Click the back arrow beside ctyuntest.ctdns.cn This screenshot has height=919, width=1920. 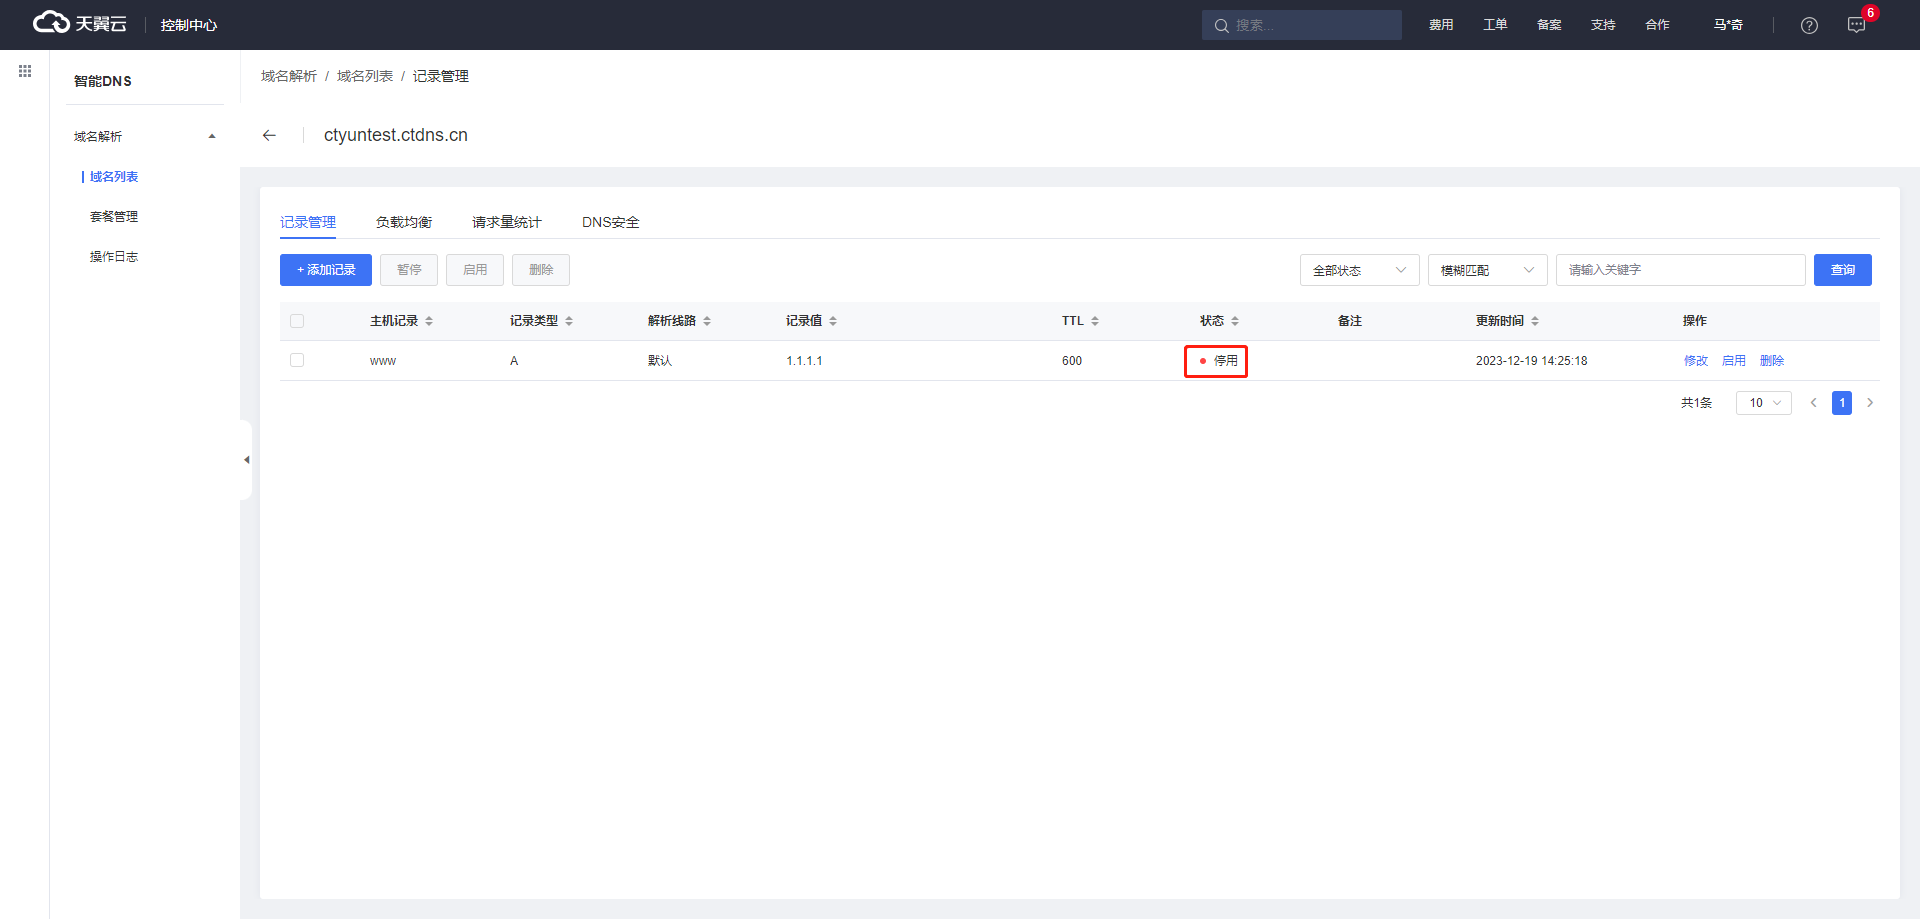[269, 135]
